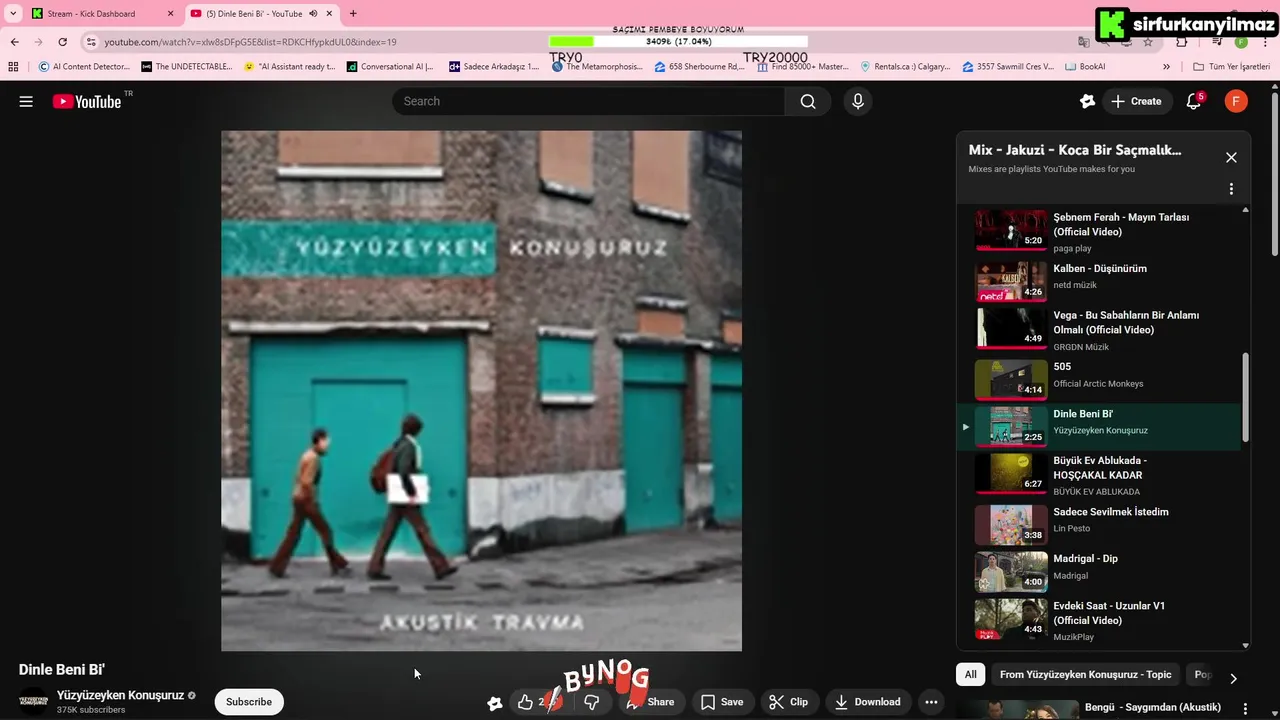Select Vega - Bu Sabahların Bir Anlamı Olmalı
Screen dimensions: 1280x720
[1099, 330]
